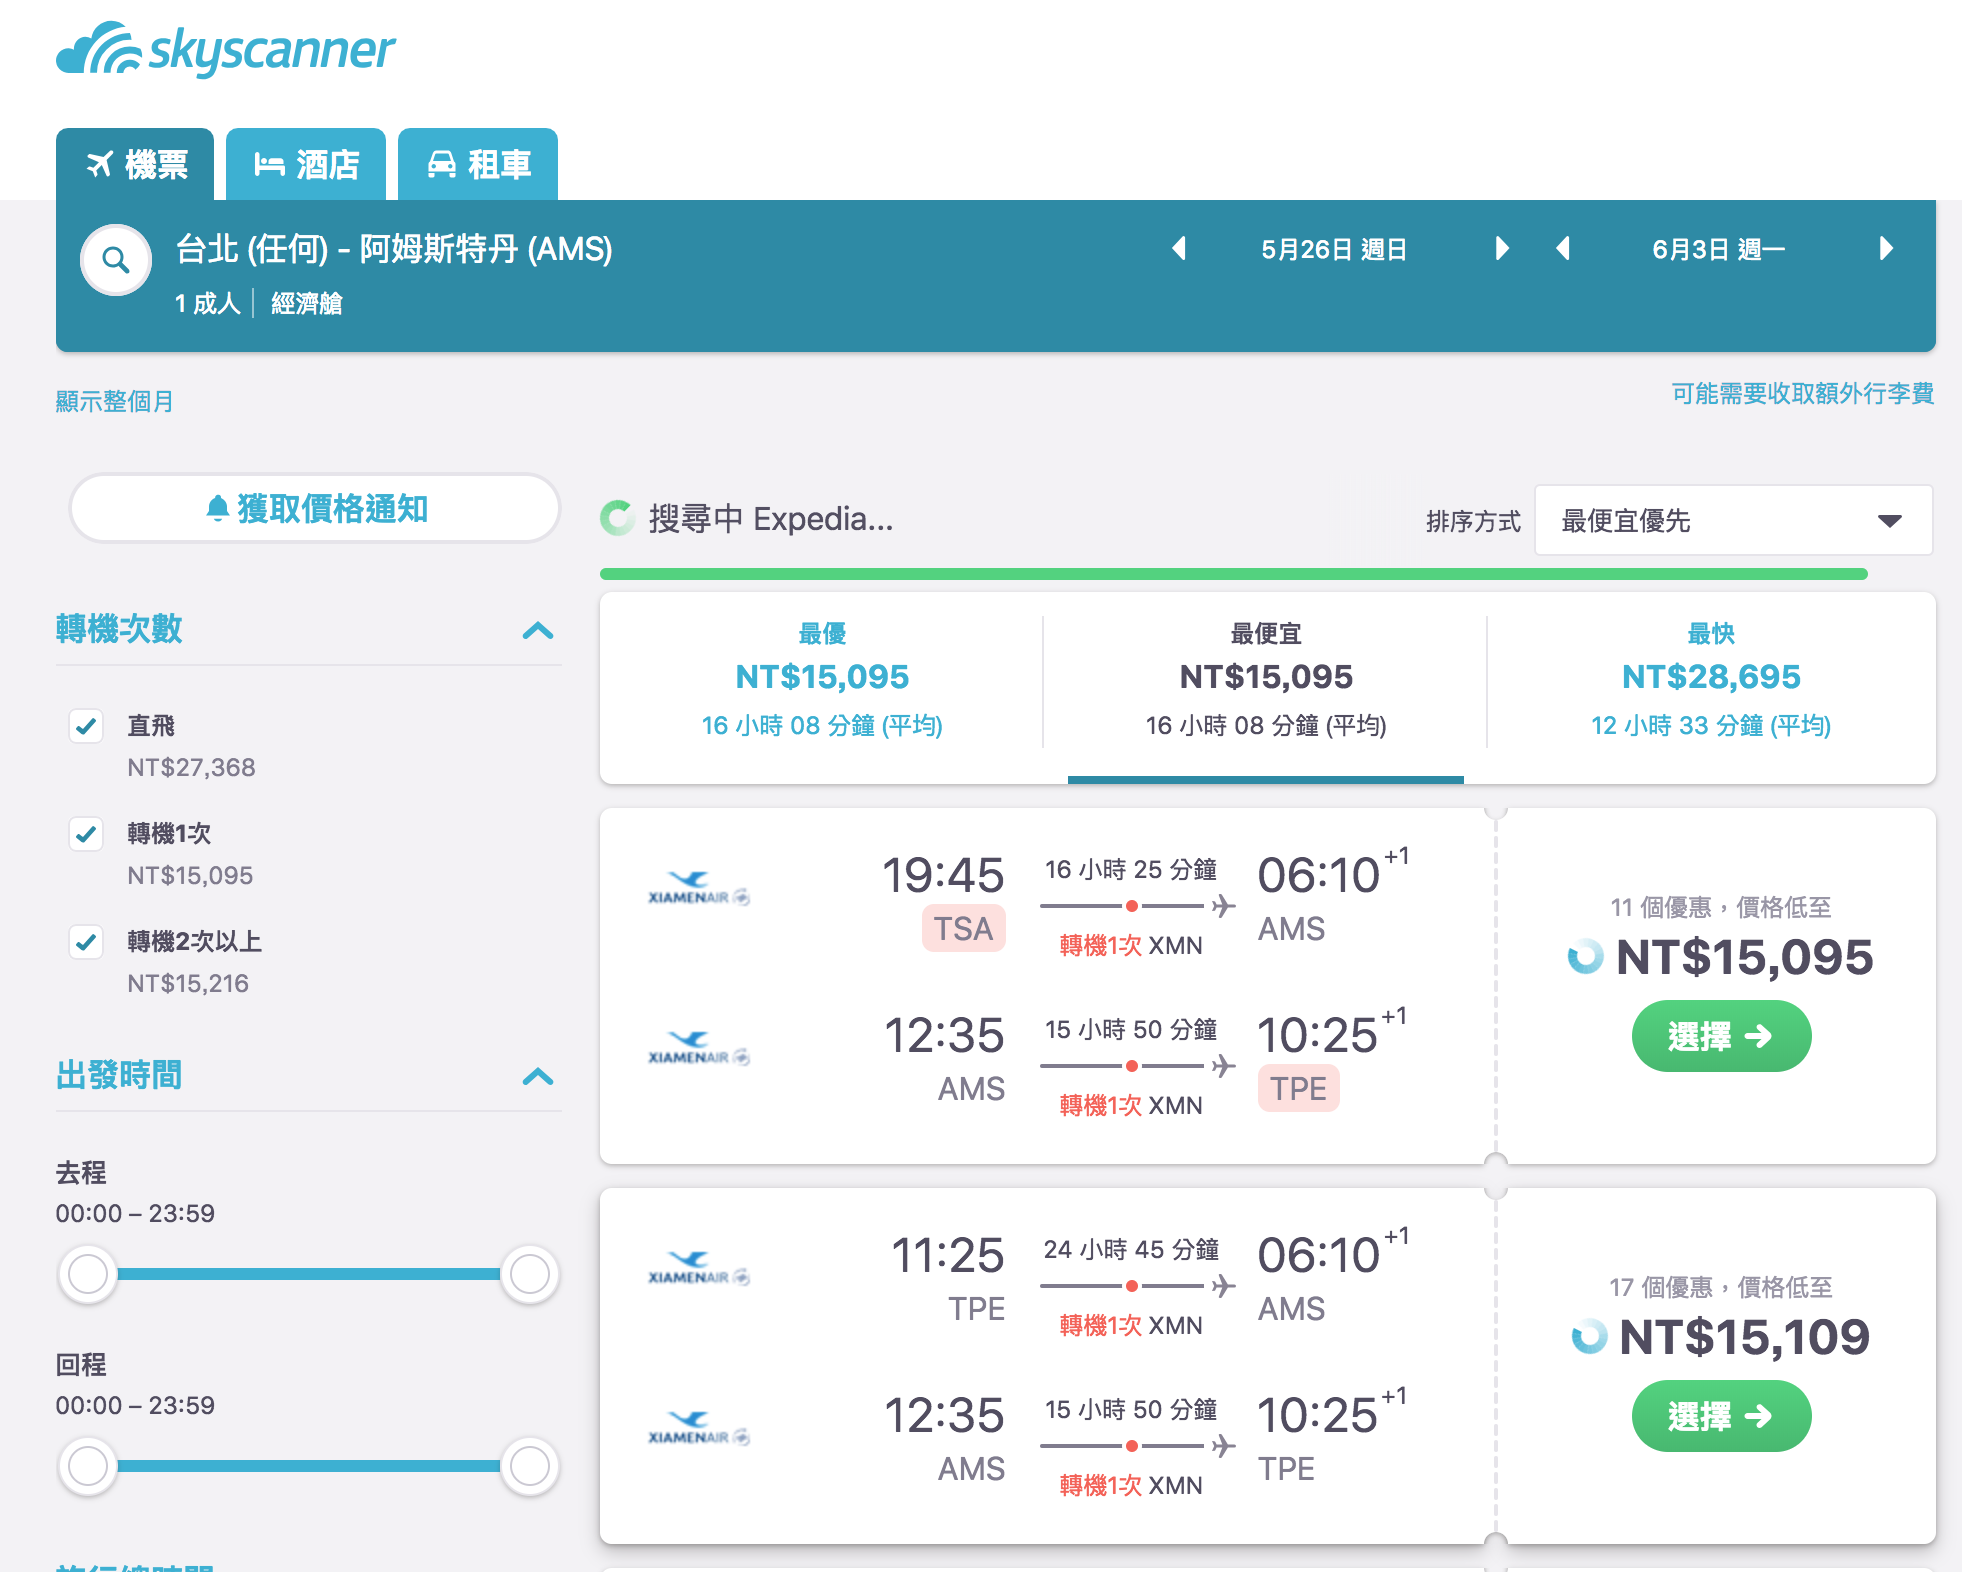Click the NT$15,109 price in second result
This screenshot has height=1572, width=1962.
click(1744, 1337)
